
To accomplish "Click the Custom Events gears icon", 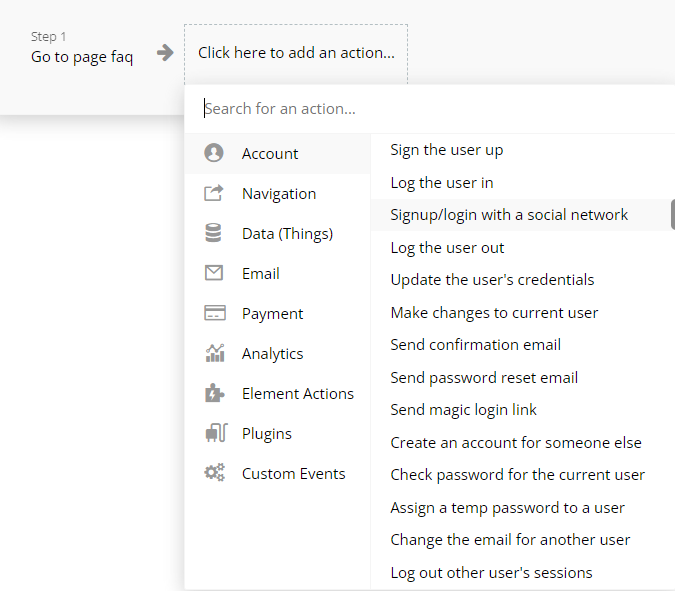I will tap(214, 473).
